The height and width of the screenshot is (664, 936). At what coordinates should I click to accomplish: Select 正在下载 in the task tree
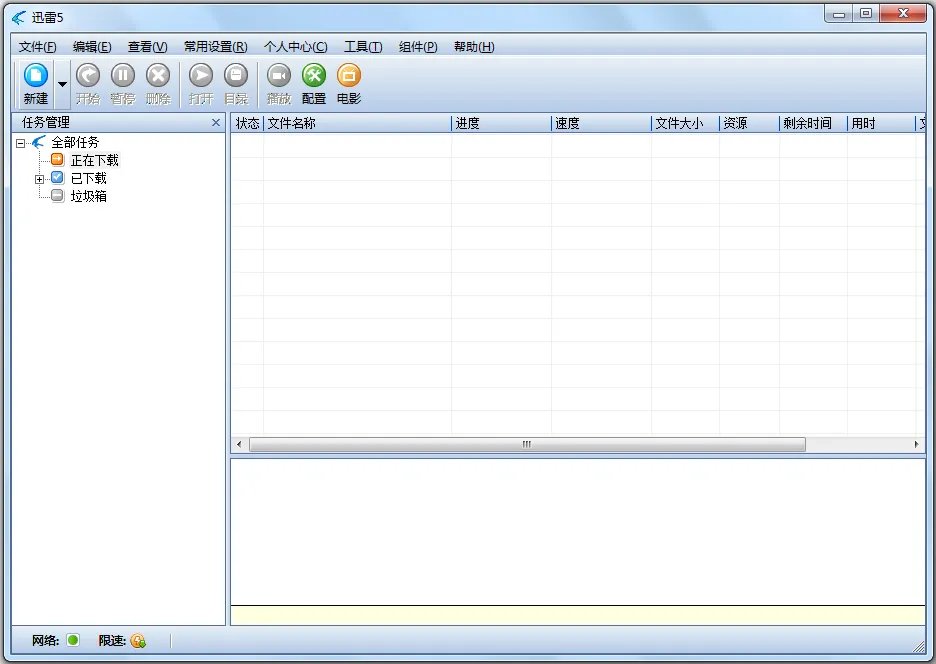[x=95, y=159]
